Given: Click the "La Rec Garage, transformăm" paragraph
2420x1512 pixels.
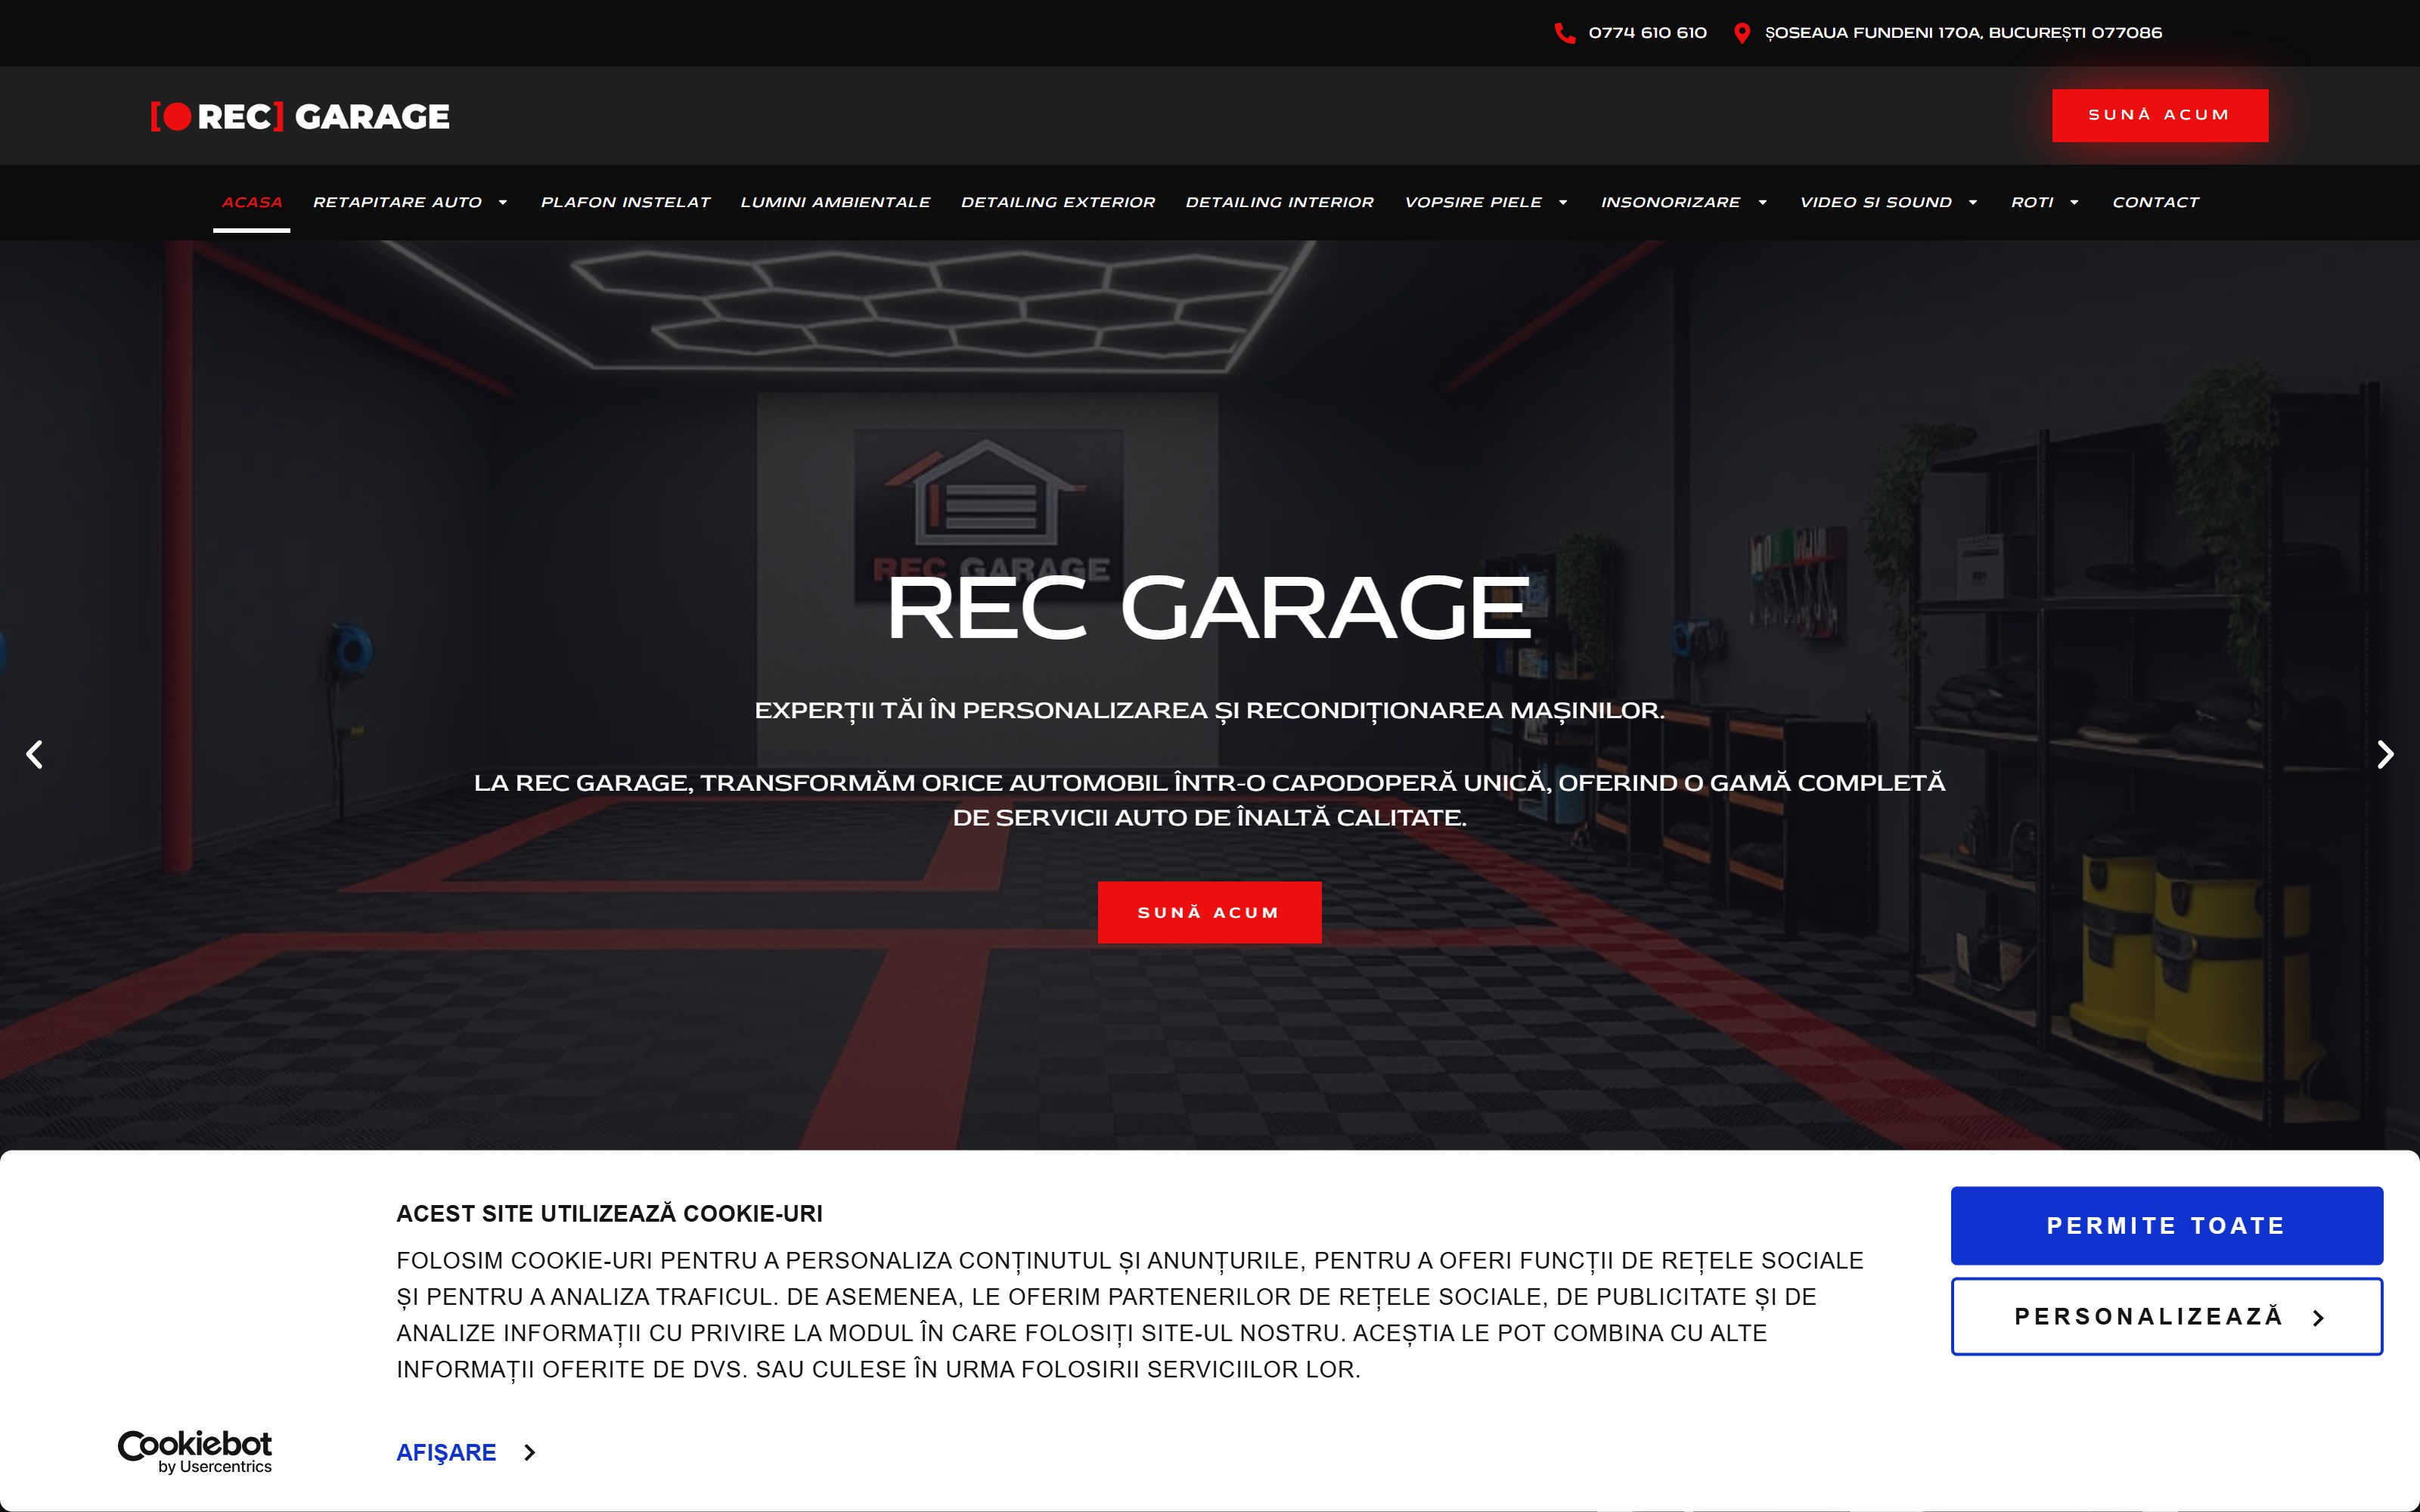Looking at the screenshot, I should (1209, 800).
